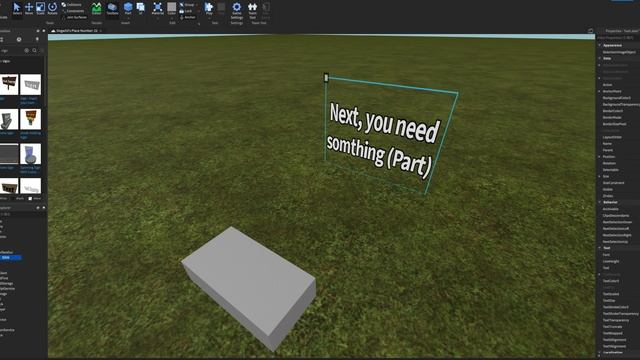Open the terrain Editor
The image size is (640, 360).
point(96,9)
